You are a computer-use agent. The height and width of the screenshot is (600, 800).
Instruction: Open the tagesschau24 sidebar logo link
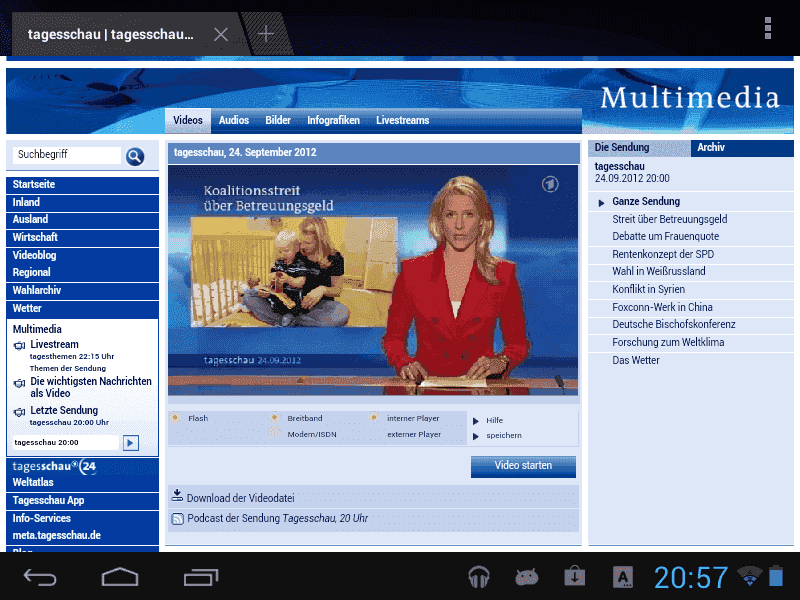coord(54,466)
